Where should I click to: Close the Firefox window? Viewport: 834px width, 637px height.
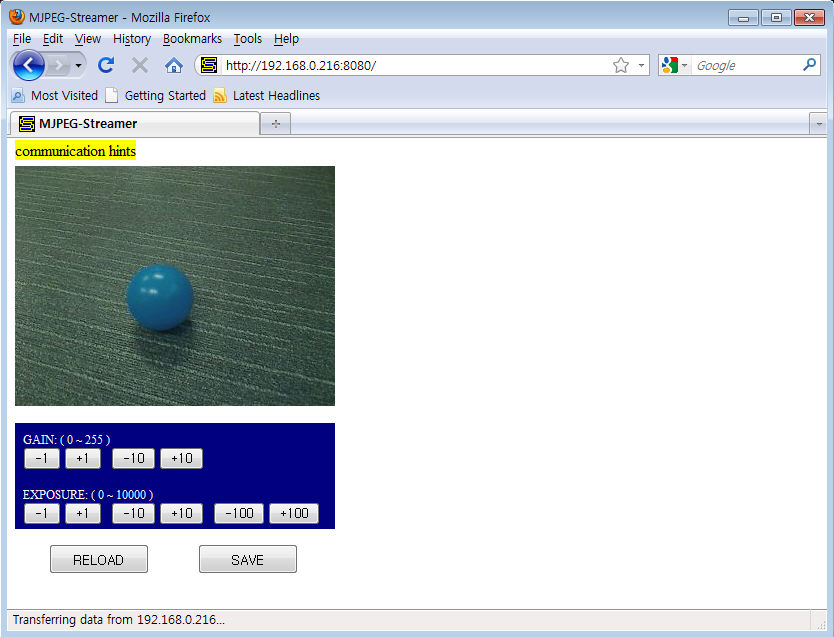[x=809, y=18]
